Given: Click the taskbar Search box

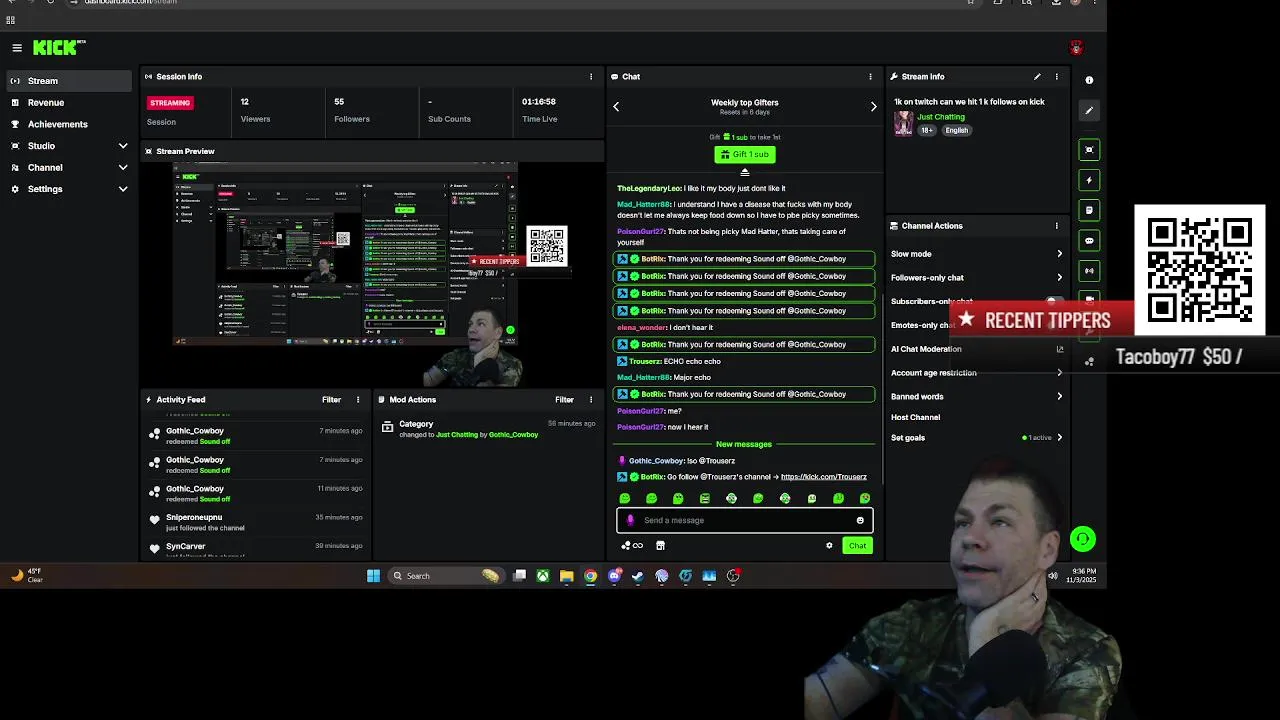Looking at the screenshot, I should (x=445, y=576).
